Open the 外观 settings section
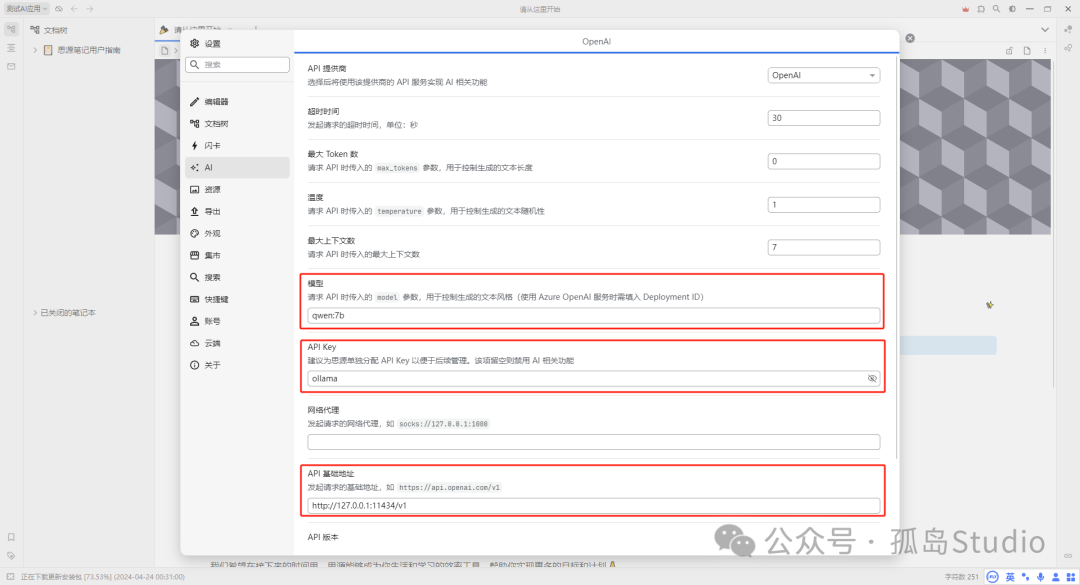Screen dimensions: 1080x585 [237, 234]
